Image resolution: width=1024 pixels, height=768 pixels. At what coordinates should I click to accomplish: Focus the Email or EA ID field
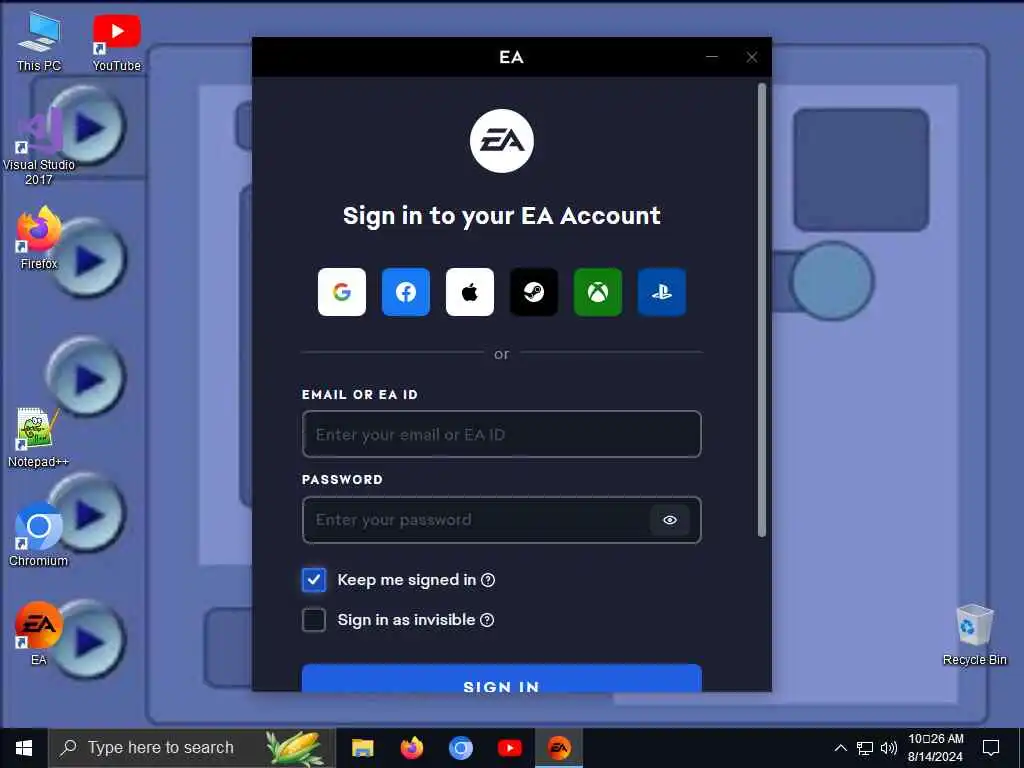(502, 434)
